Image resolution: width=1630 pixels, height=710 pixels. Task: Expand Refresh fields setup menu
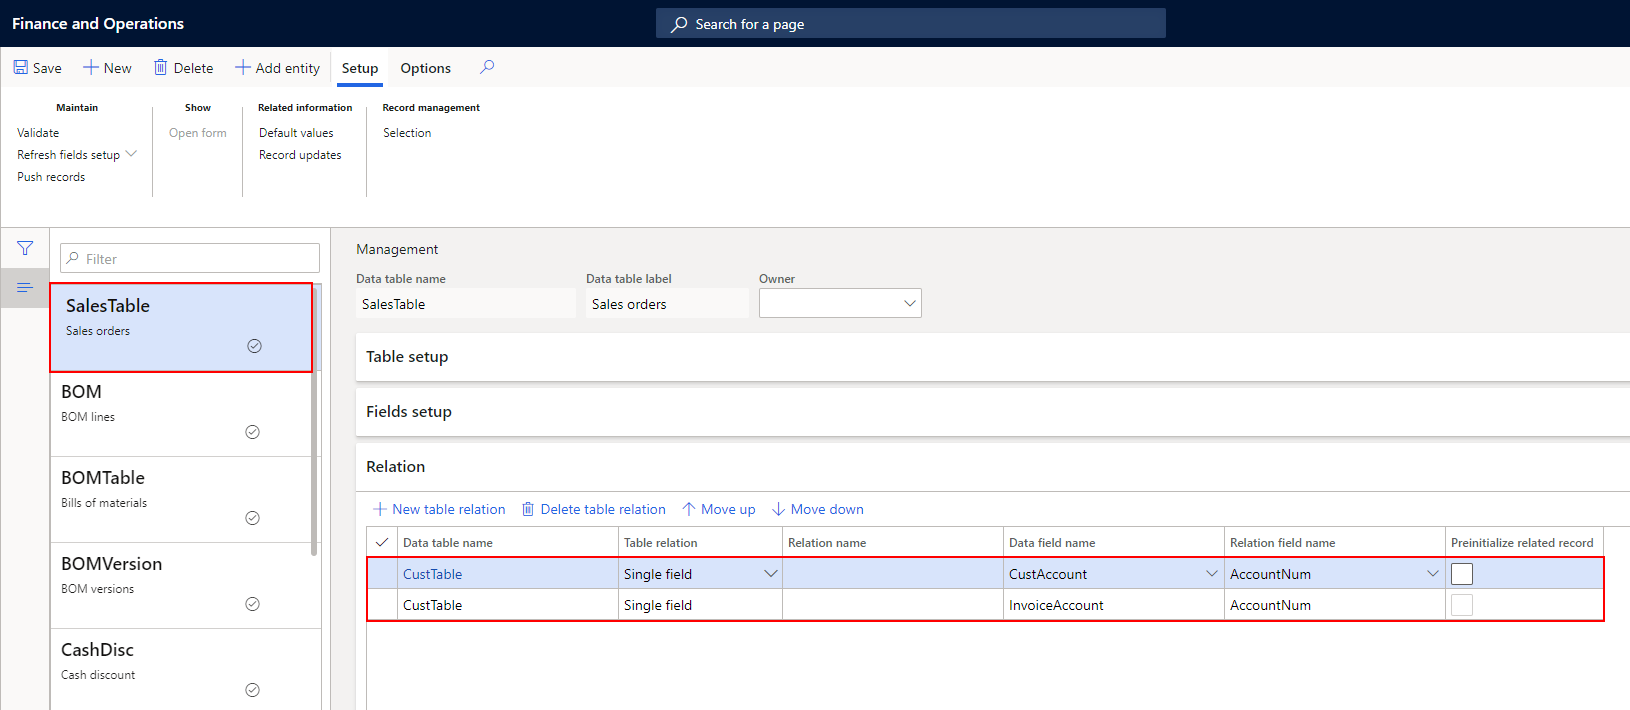[x=131, y=155]
